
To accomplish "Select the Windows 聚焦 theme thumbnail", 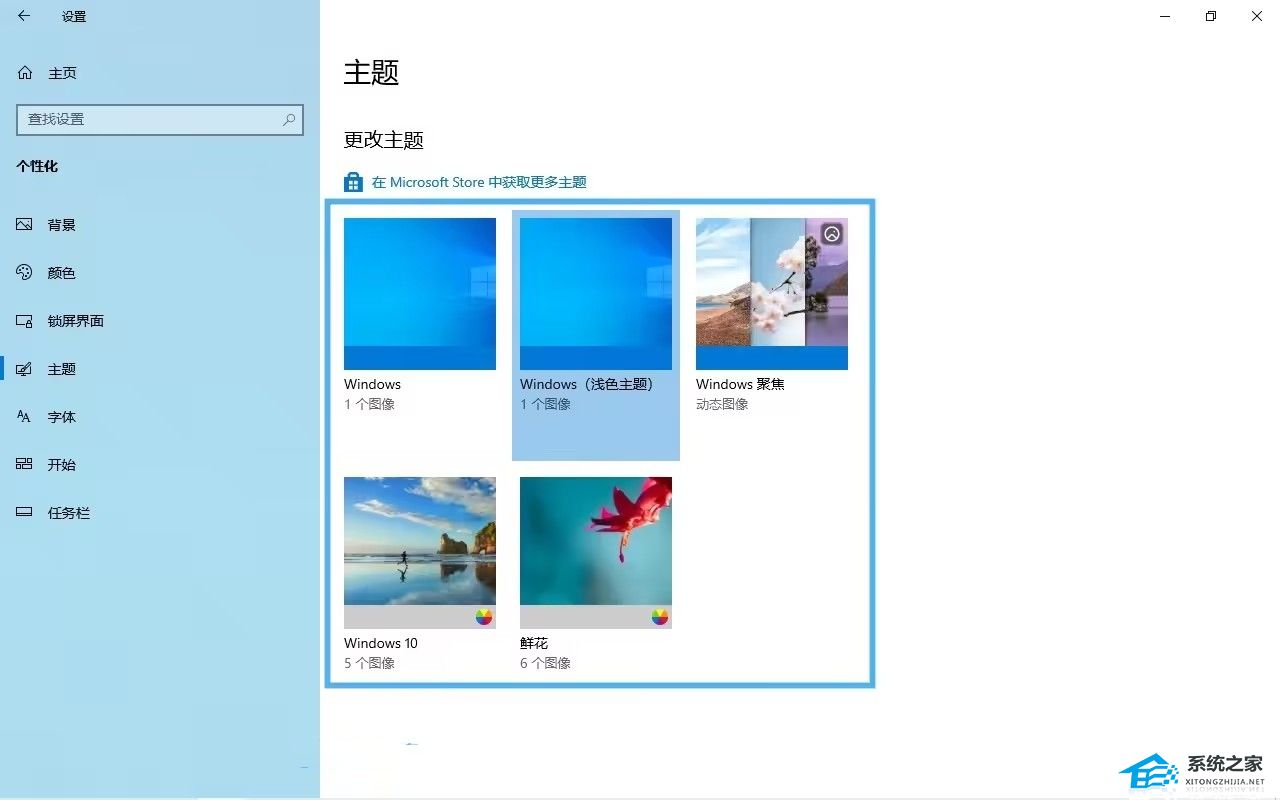I will [772, 294].
